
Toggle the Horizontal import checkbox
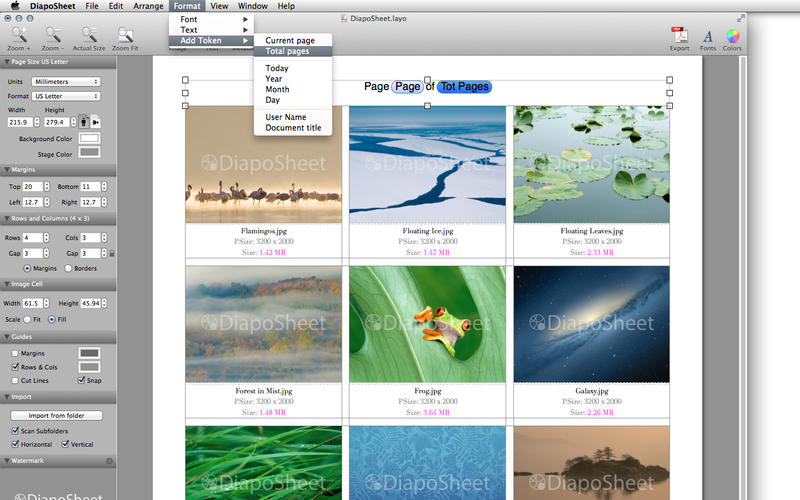[15, 444]
